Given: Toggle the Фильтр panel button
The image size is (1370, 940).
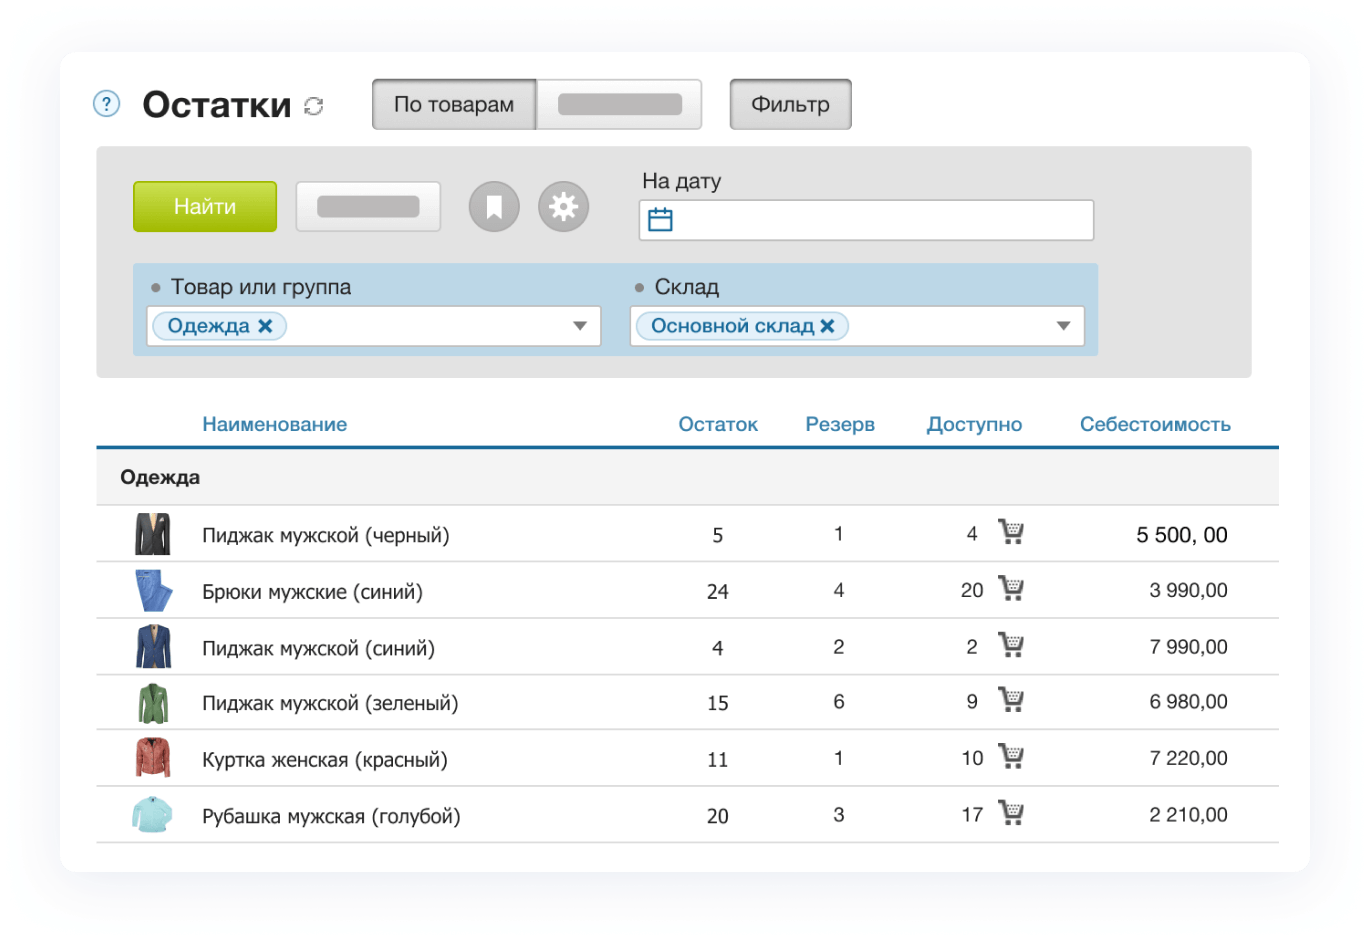Looking at the screenshot, I should 790,105.
